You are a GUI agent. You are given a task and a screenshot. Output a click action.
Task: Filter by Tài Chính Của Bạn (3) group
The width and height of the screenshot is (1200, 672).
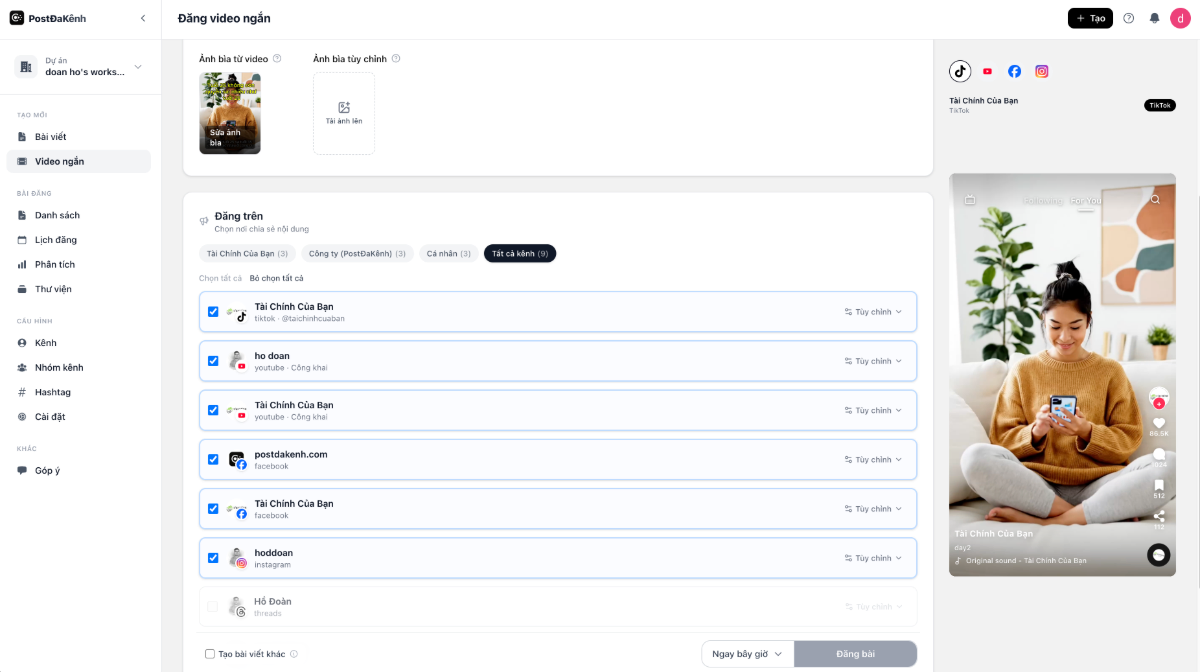[x=248, y=254]
